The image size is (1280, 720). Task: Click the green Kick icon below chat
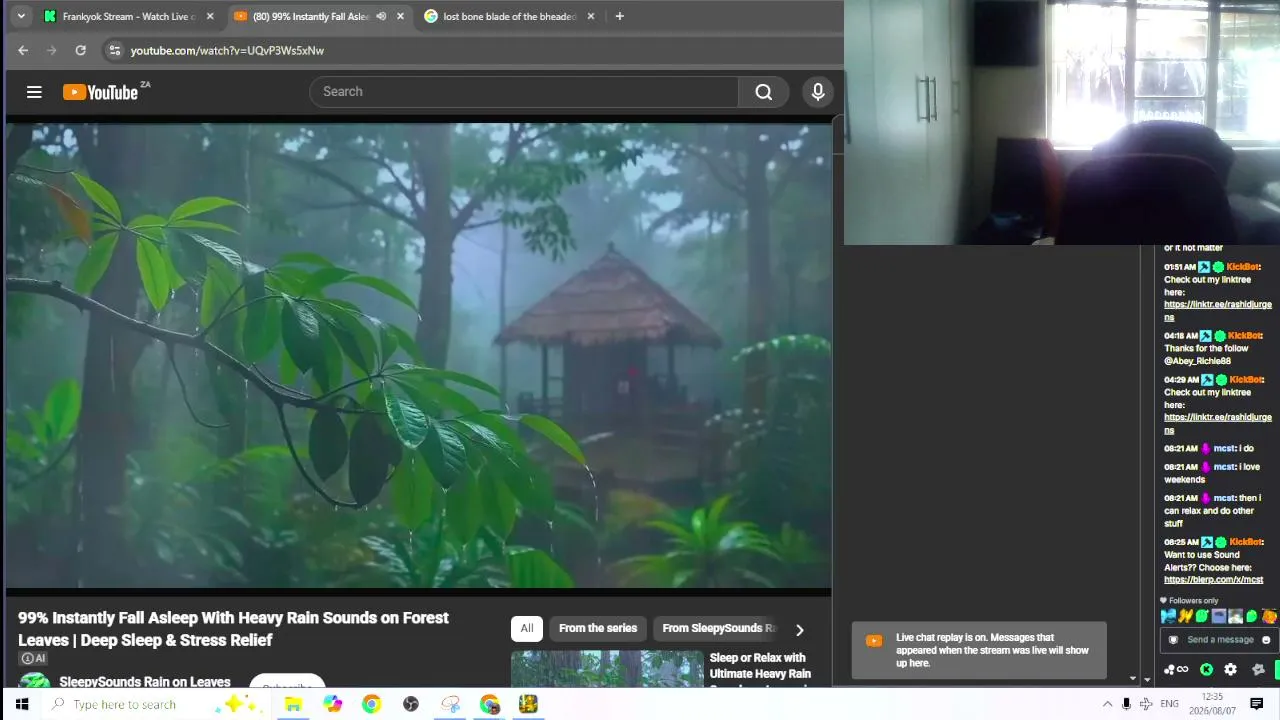coord(1207,669)
